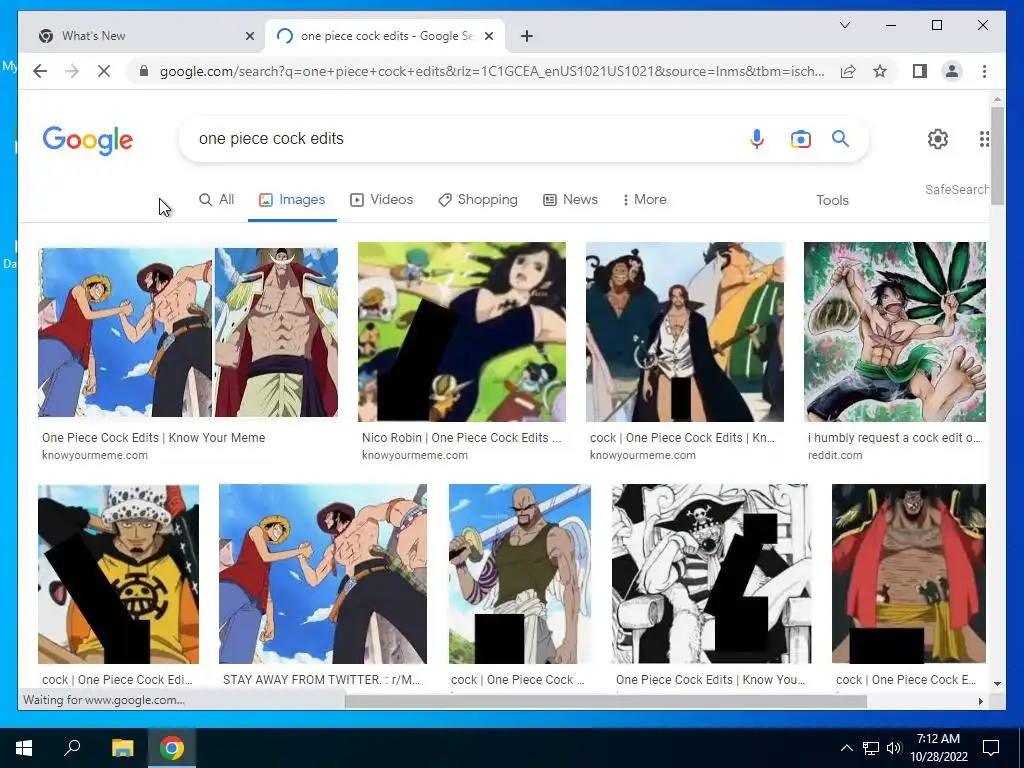Image resolution: width=1024 pixels, height=768 pixels.
Task: Select the Images results tab
Action: pos(292,200)
